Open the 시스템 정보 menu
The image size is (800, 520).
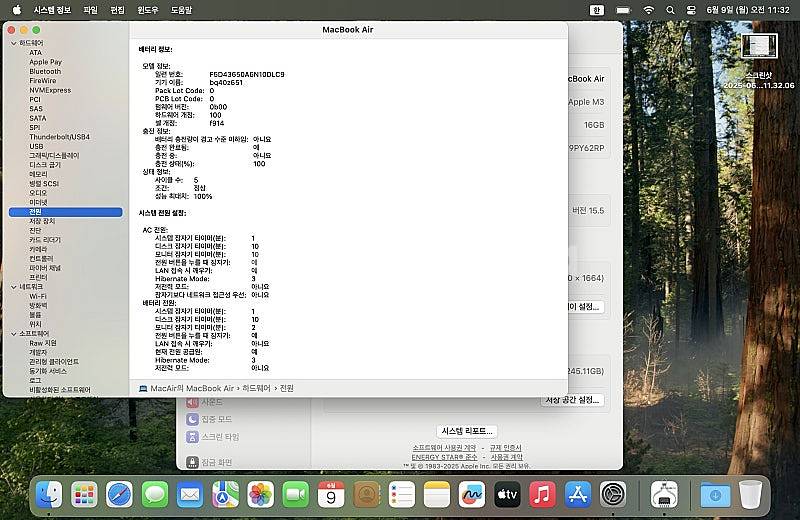(52, 10)
